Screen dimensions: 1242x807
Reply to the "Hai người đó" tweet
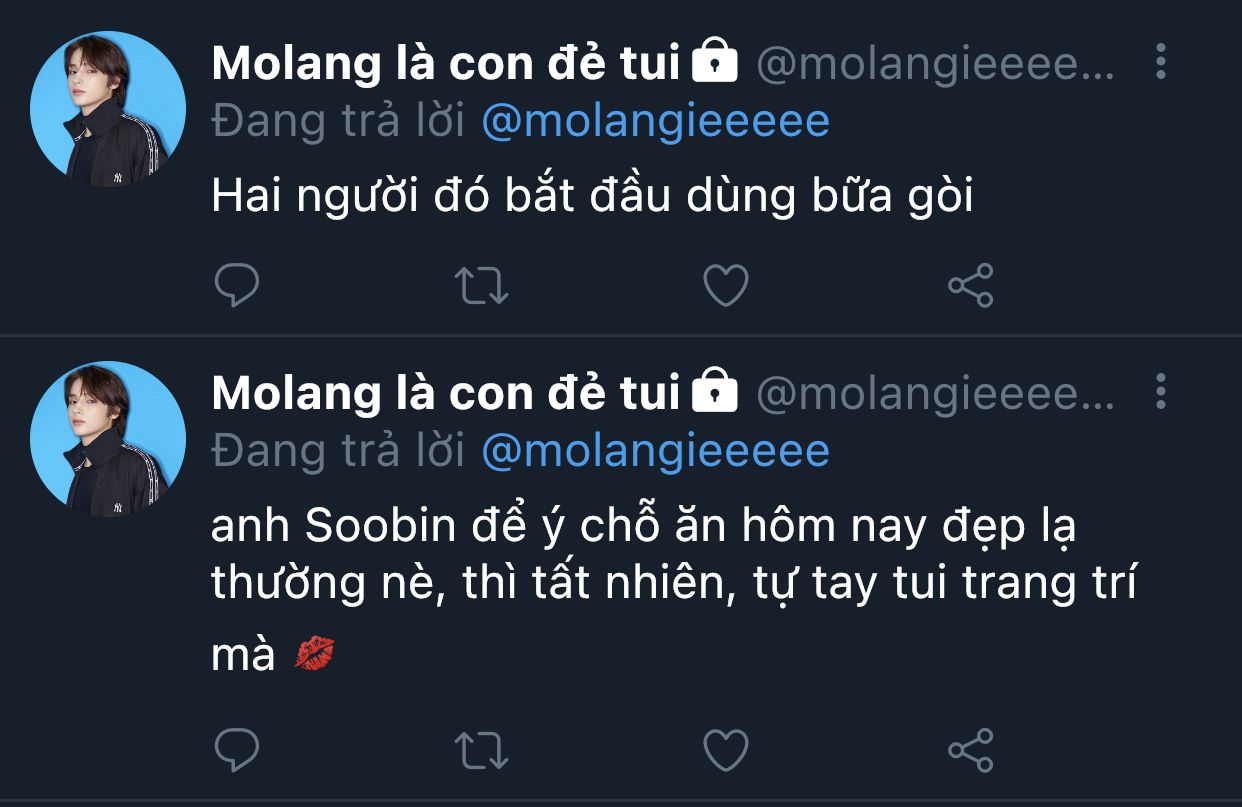(237, 286)
